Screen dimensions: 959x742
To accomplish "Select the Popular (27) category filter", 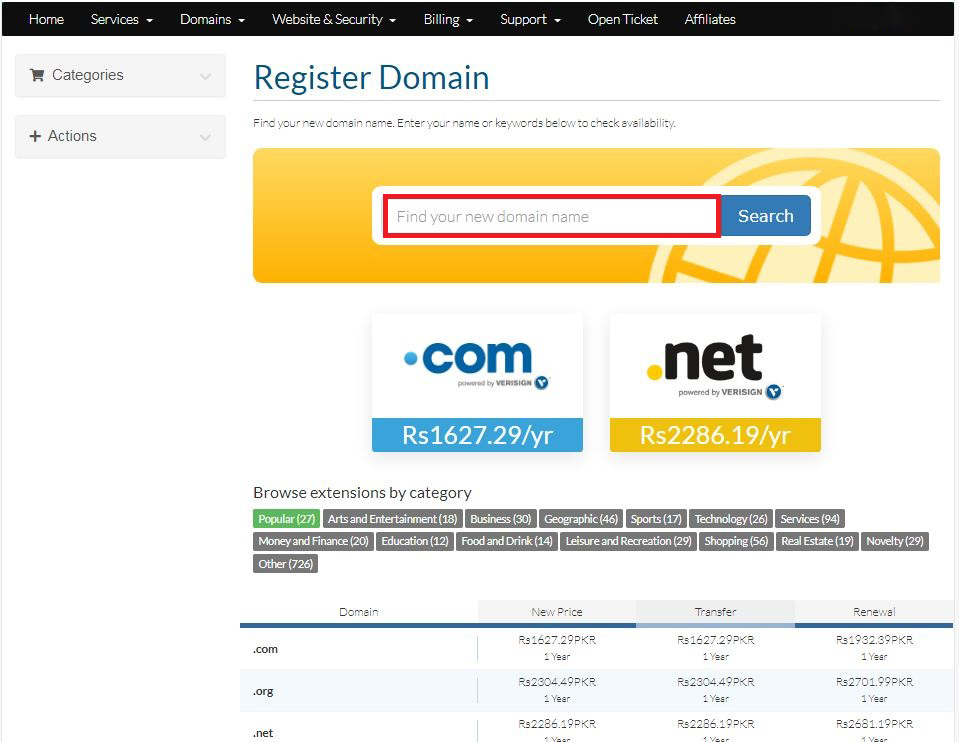I will point(286,519).
